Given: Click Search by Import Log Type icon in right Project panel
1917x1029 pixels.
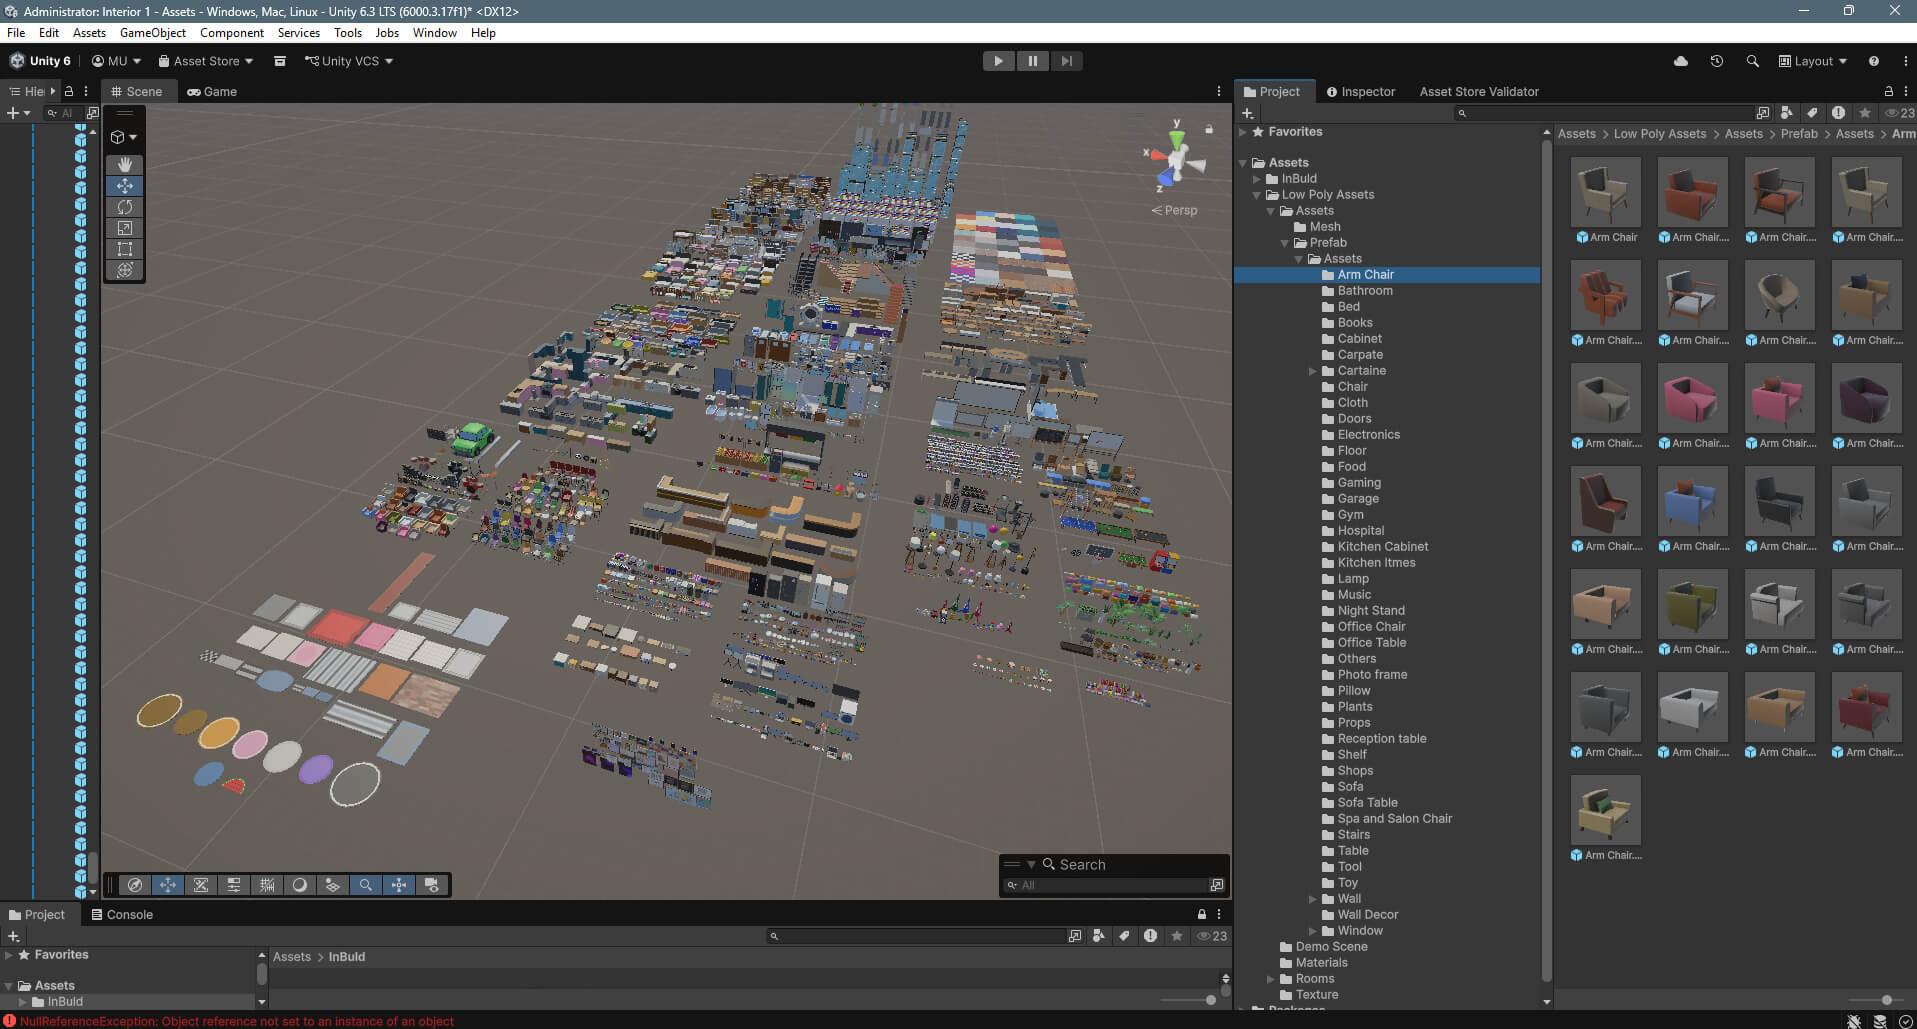Looking at the screenshot, I should pos(1838,113).
